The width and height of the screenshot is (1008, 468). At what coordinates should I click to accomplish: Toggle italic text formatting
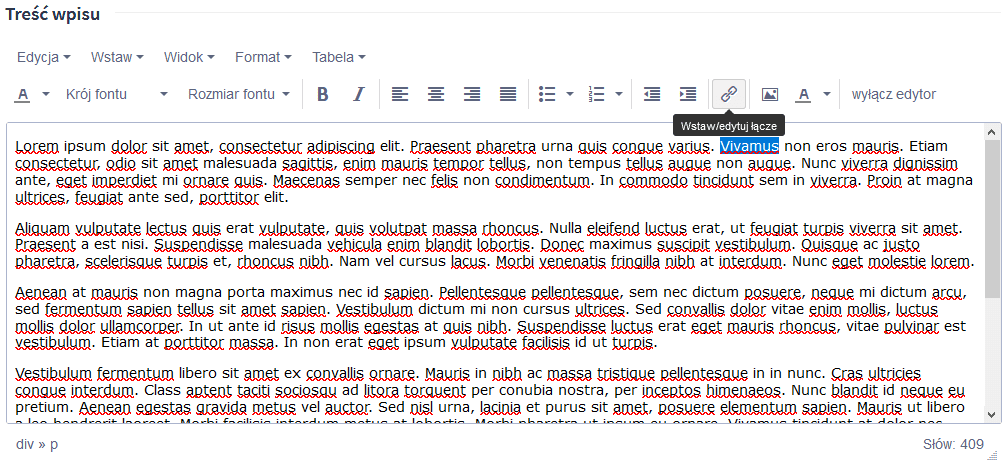[x=359, y=94]
